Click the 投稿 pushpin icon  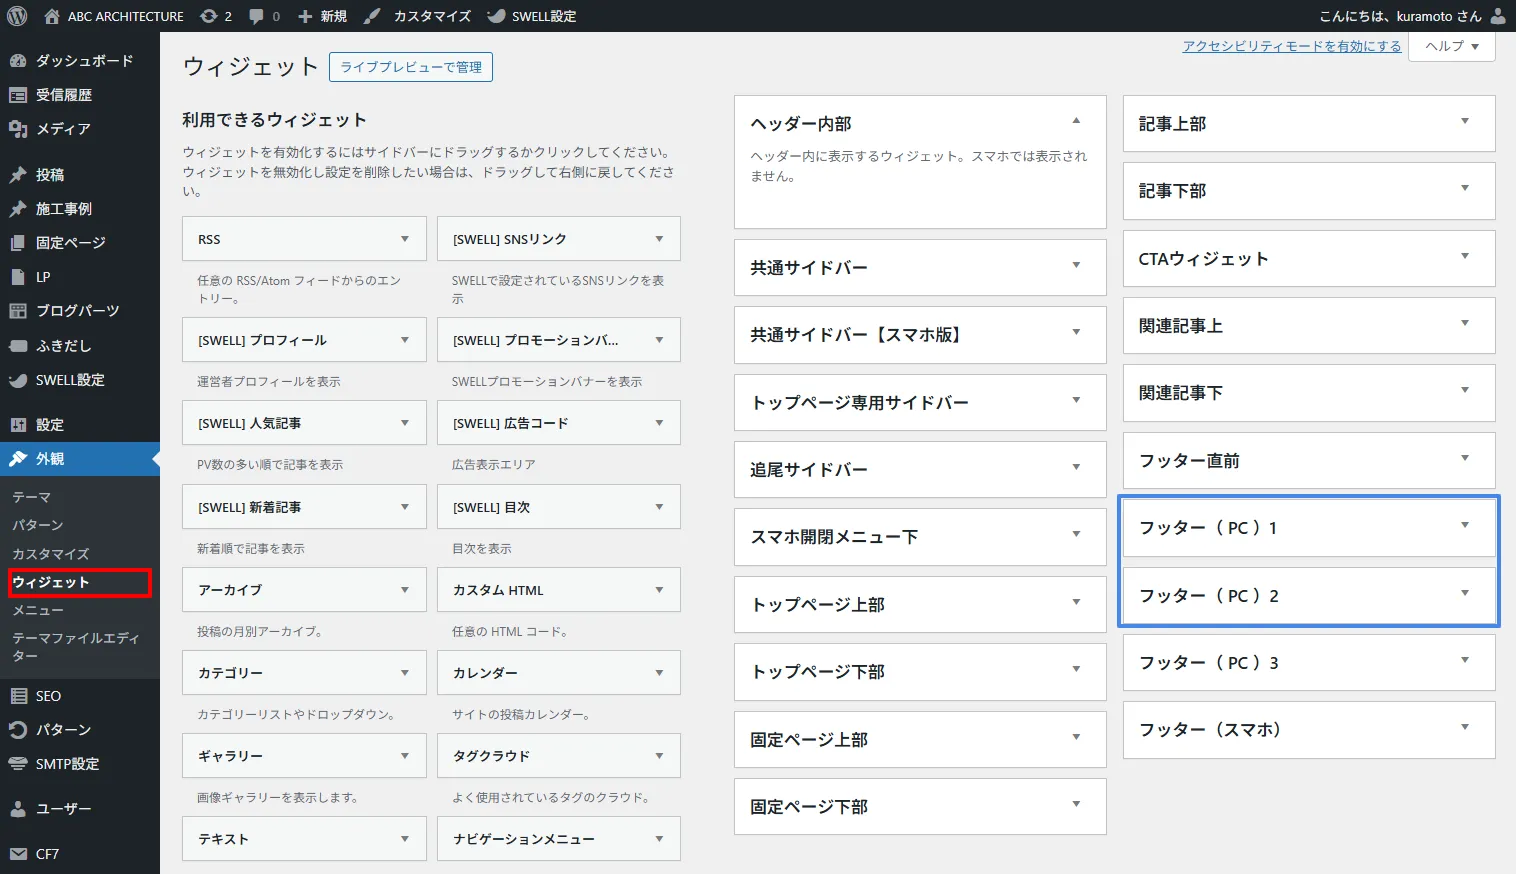coord(18,175)
